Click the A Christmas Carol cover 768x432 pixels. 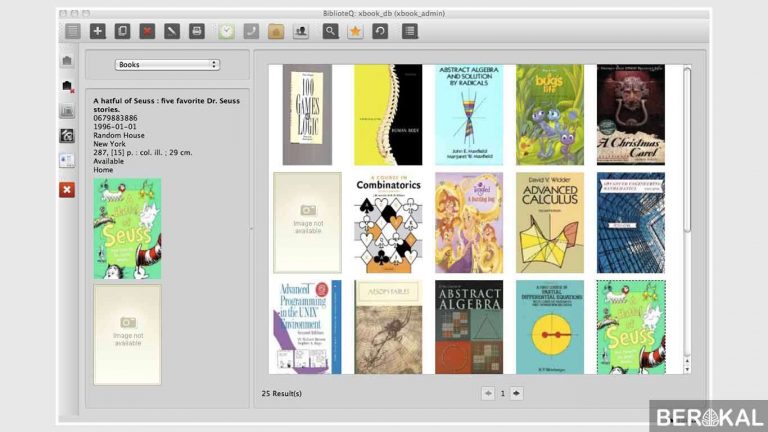tap(630, 114)
